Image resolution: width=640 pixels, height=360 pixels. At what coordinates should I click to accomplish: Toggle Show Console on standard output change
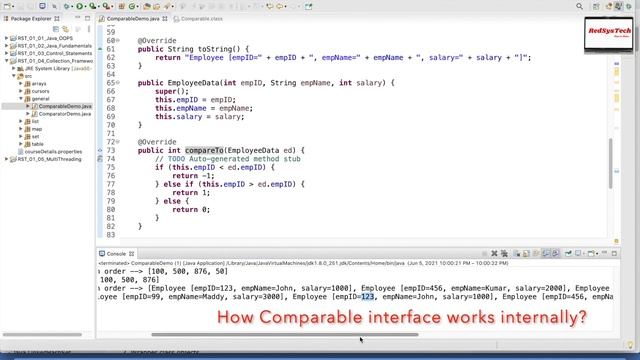[x=546, y=253]
